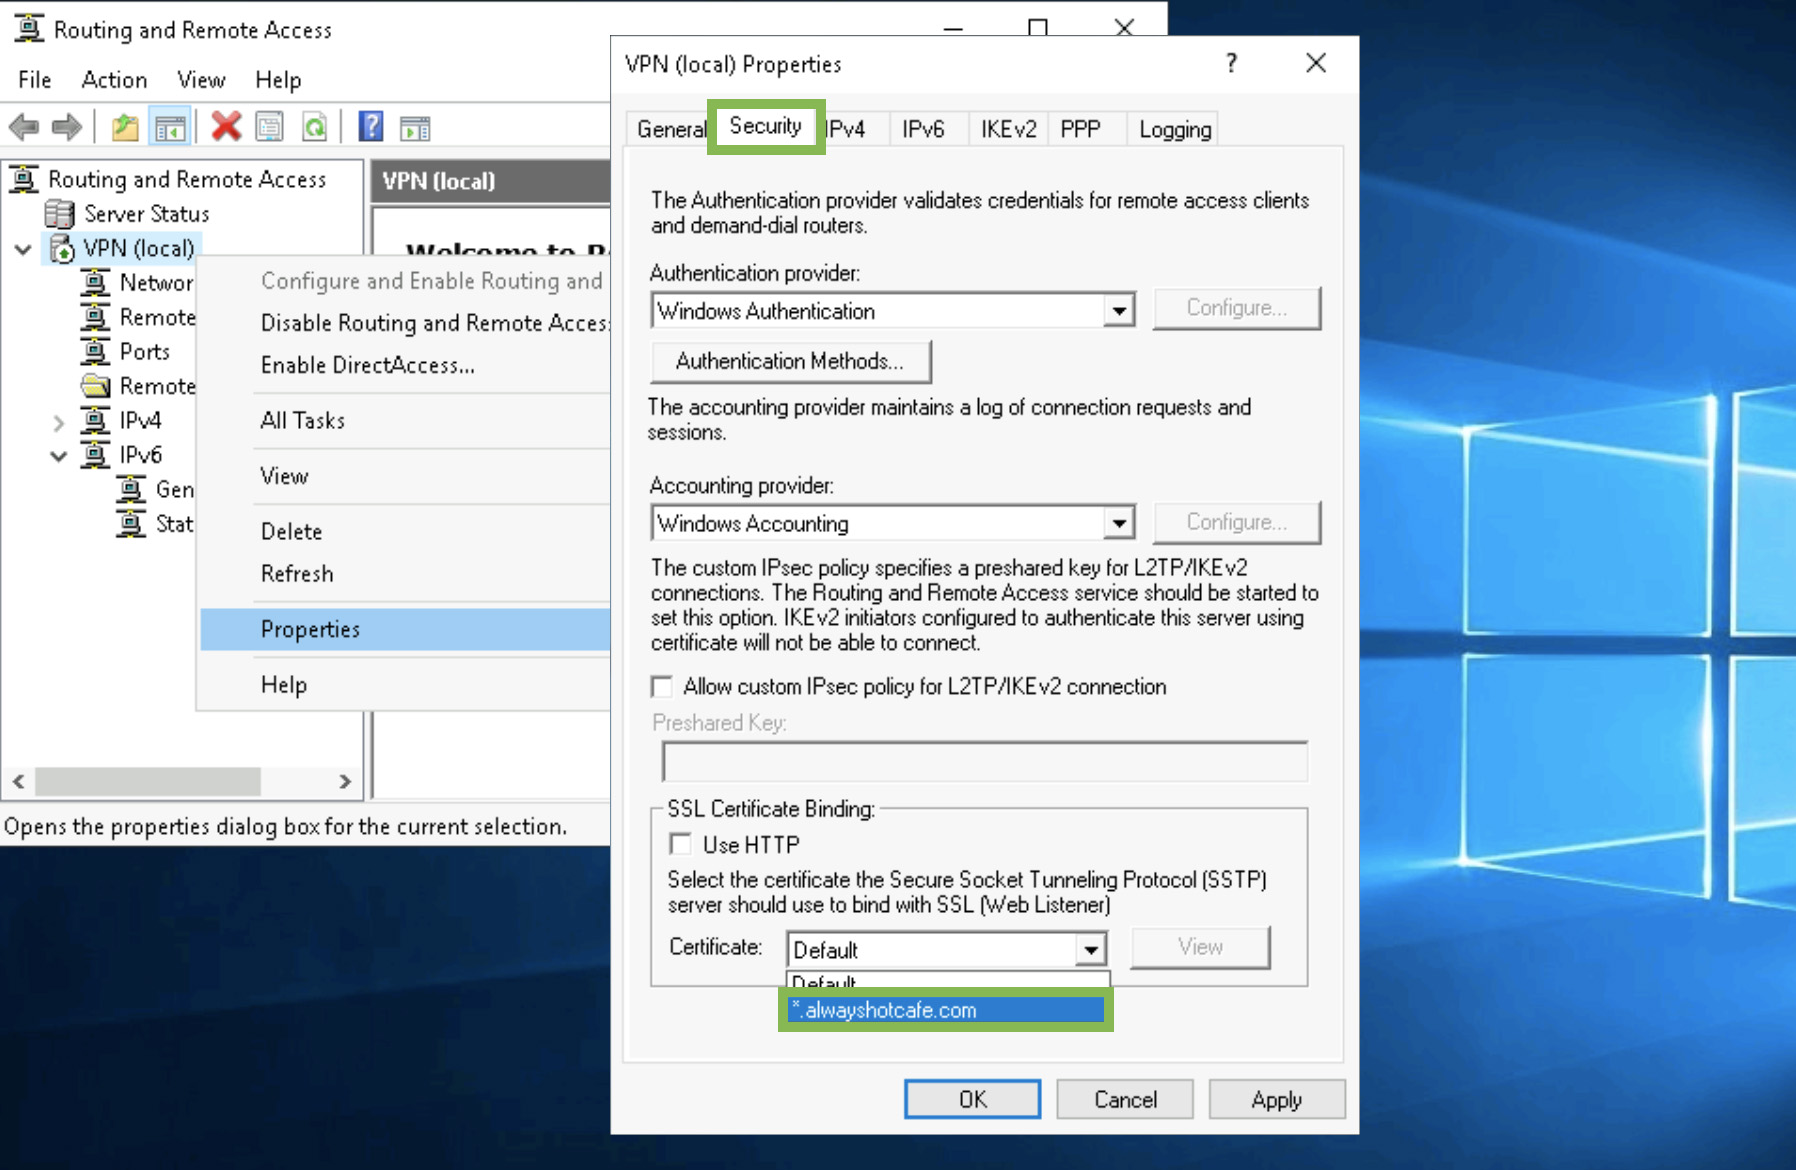Click the Server Status icon in tree
This screenshot has height=1170, width=1796.
click(60, 213)
